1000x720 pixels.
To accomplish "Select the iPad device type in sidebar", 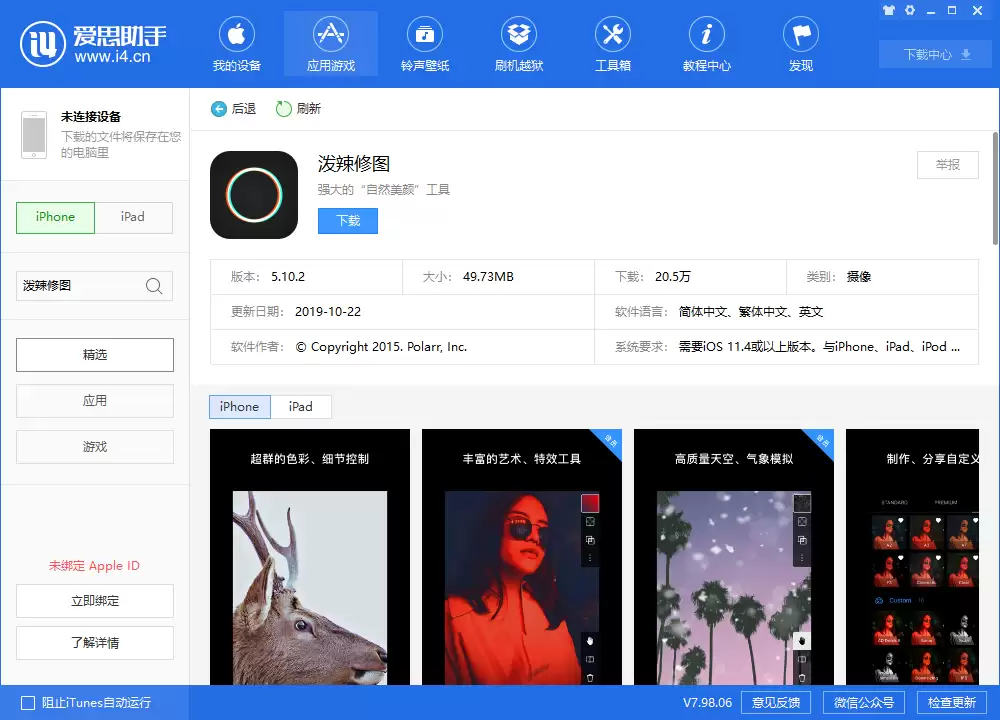I will [x=133, y=217].
